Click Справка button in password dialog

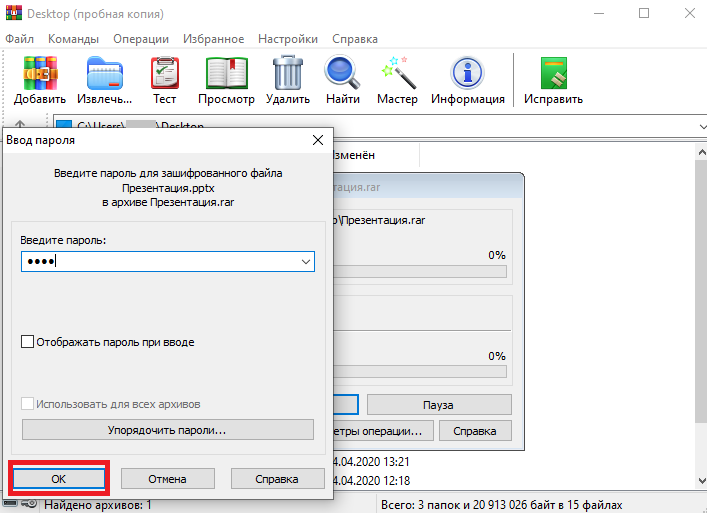pyautogui.click(x=277, y=479)
